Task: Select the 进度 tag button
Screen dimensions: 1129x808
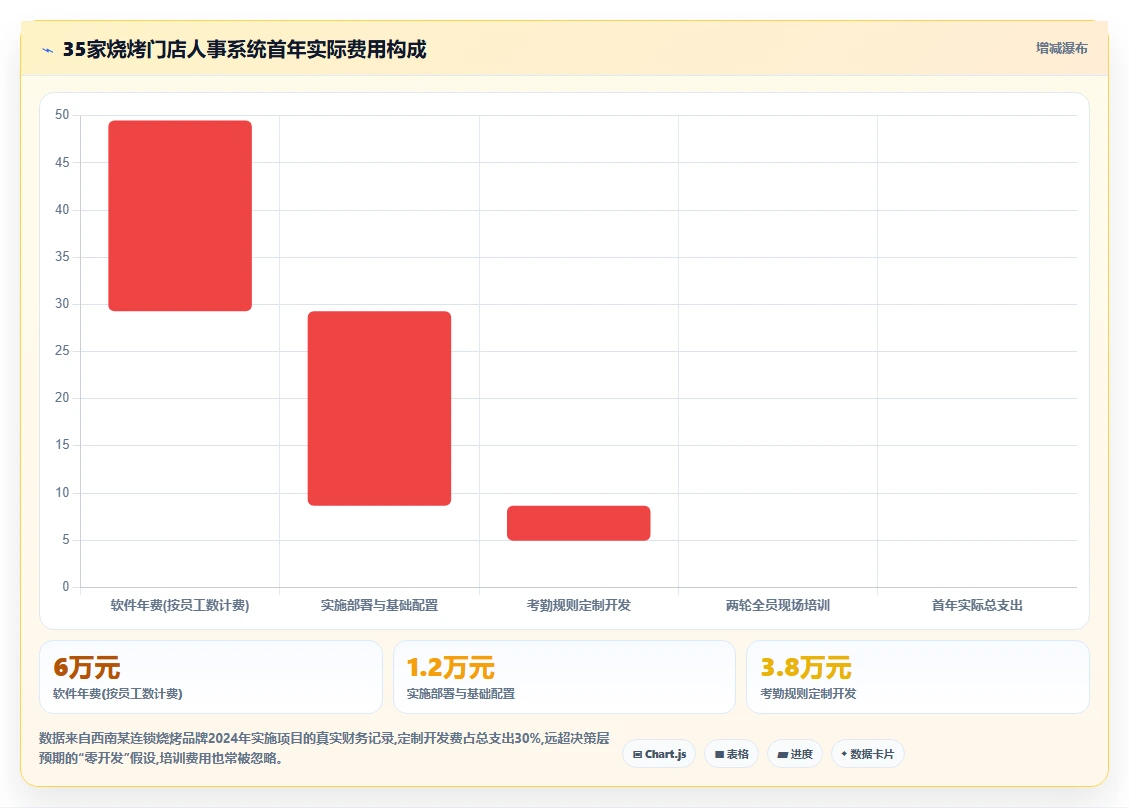Action: coord(795,754)
